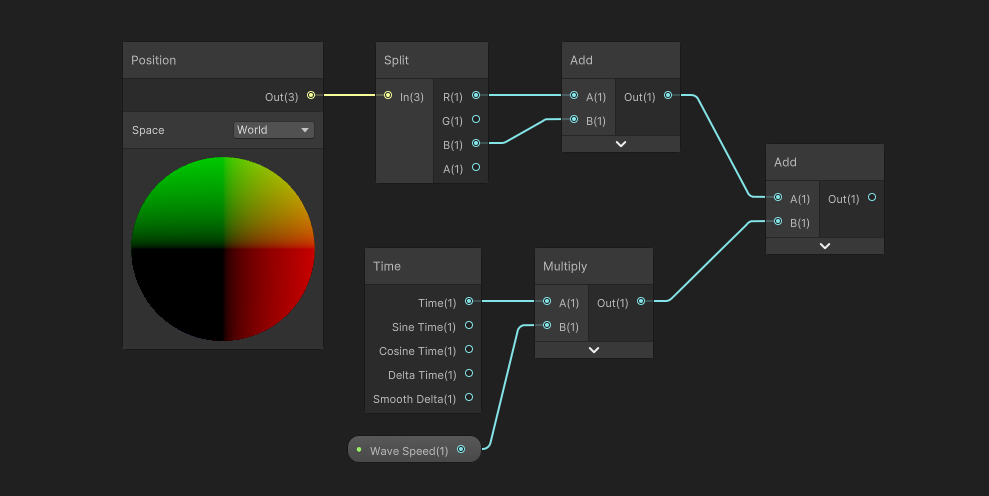This screenshot has width=989, height=496.
Task: Expand the preview chevron on top Add node
Action: [x=621, y=144]
